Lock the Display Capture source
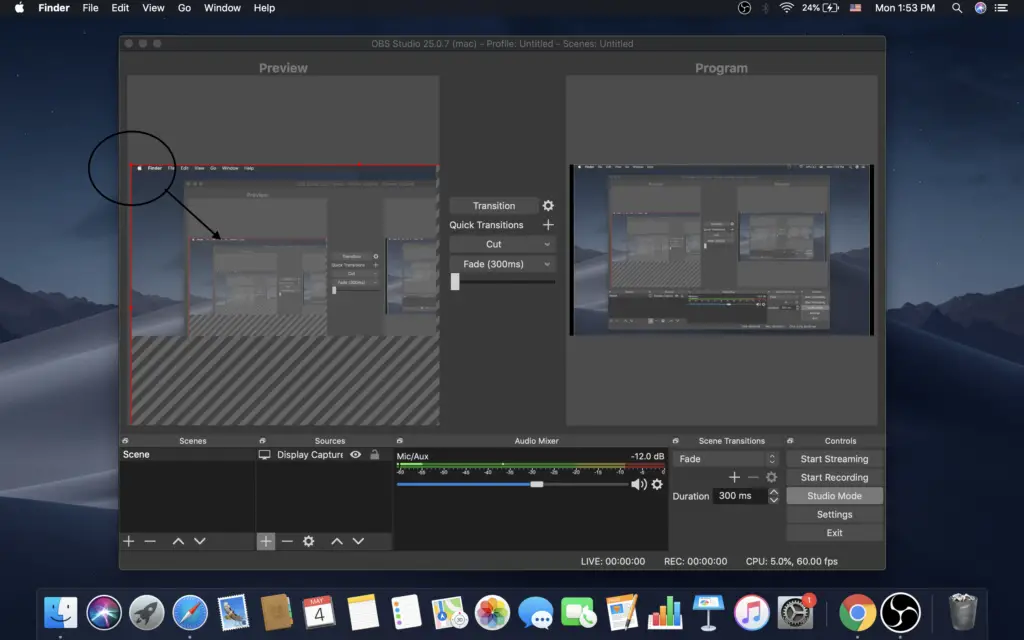This screenshot has width=1024, height=640. coord(375,455)
